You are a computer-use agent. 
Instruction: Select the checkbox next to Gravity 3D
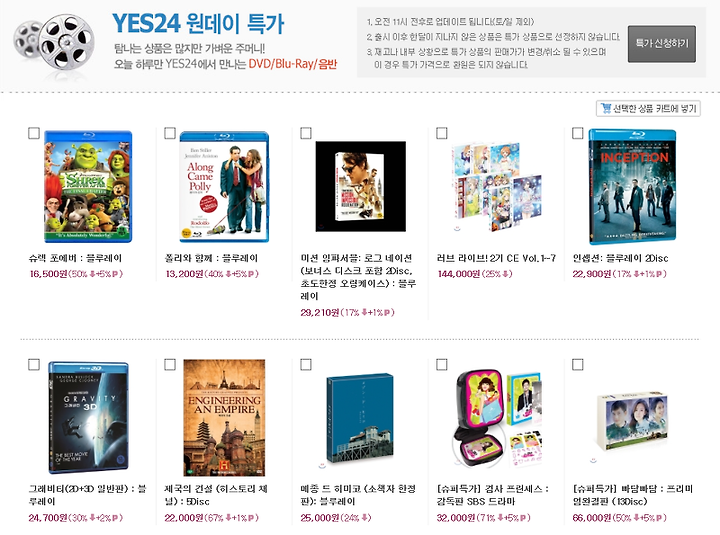pos(34,365)
